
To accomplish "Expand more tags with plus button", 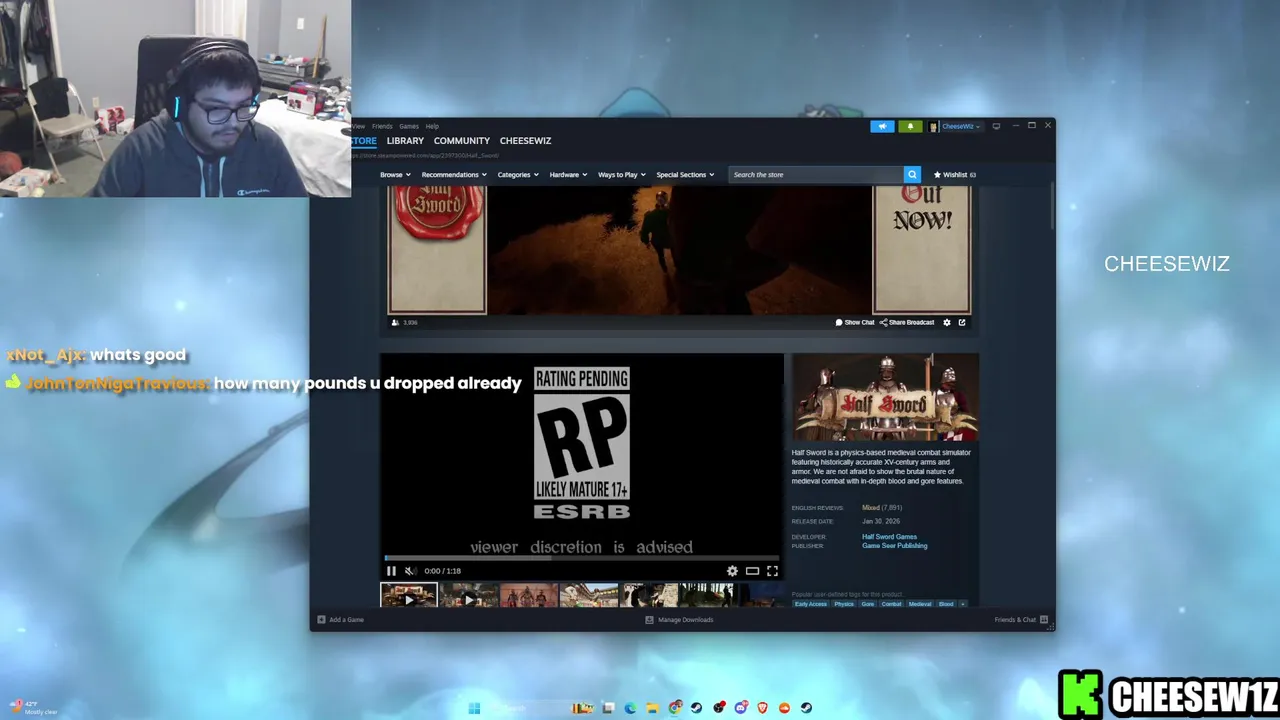I will [x=963, y=604].
